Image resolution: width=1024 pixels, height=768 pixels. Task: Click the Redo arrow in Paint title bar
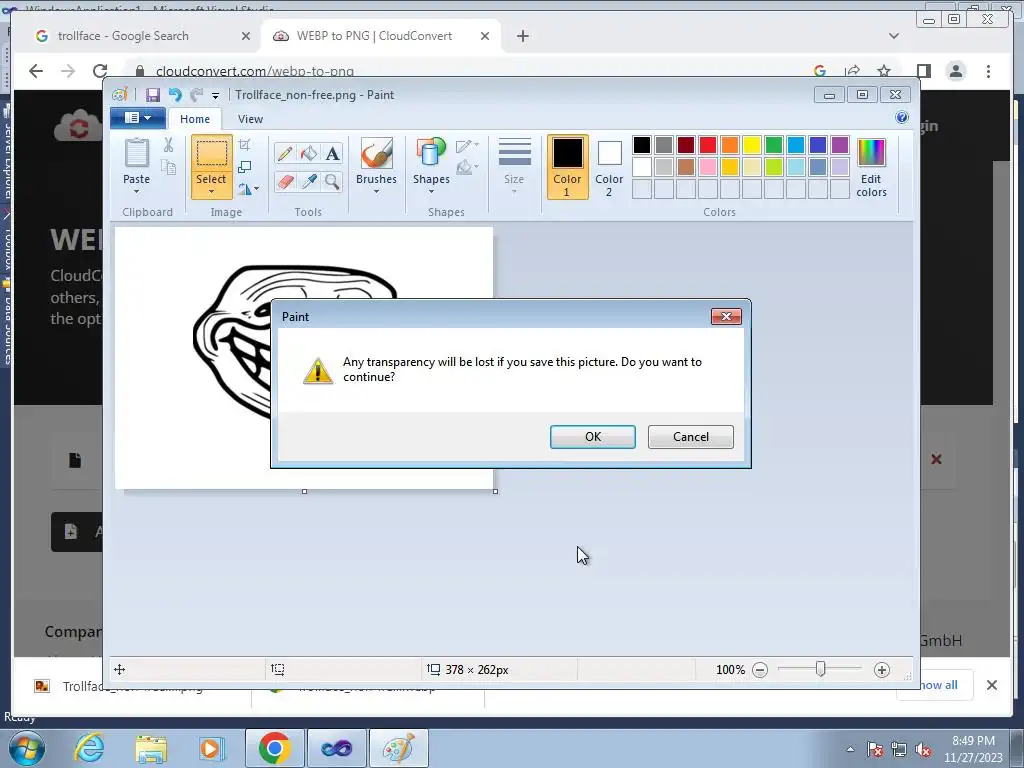(197, 95)
